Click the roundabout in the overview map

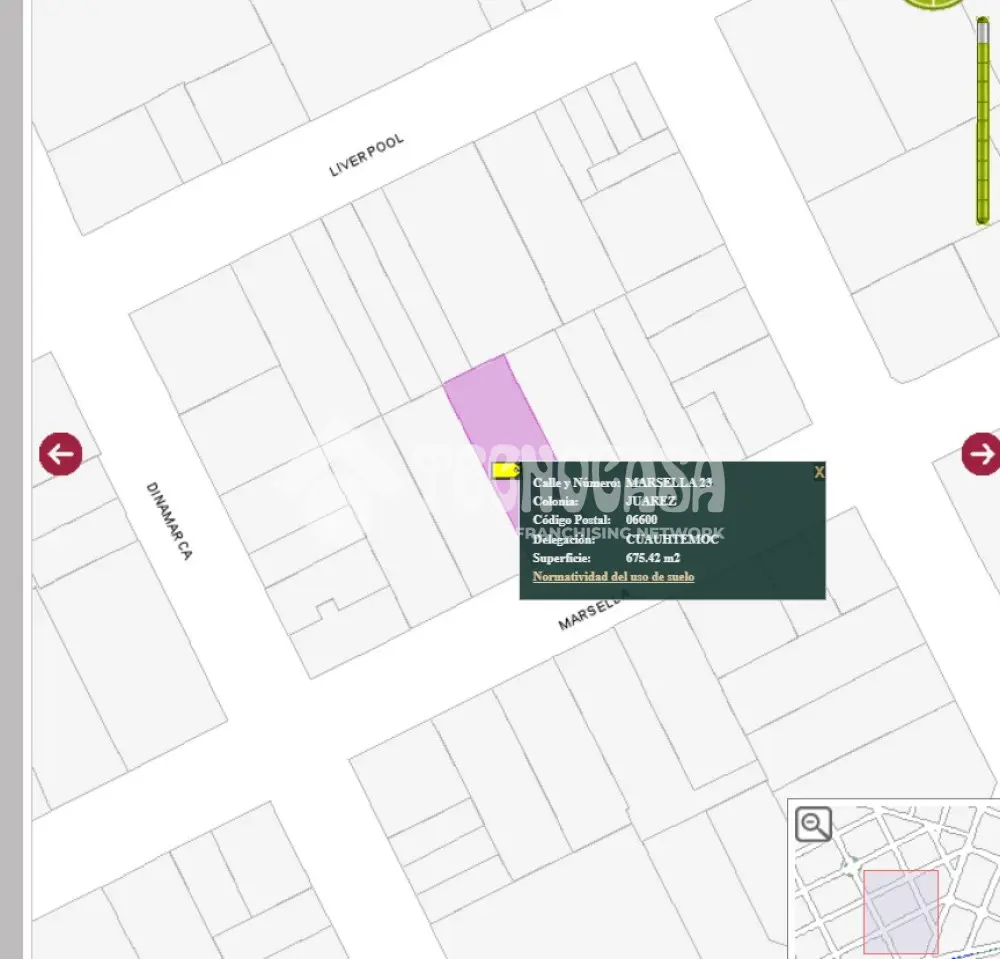click(853, 867)
